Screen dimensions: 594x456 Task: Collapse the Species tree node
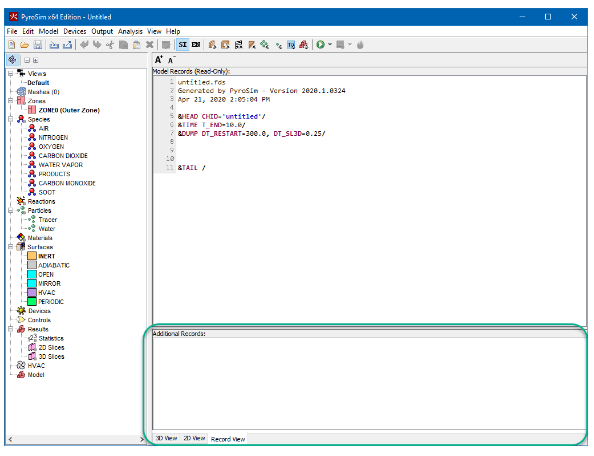tap(11, 119)
